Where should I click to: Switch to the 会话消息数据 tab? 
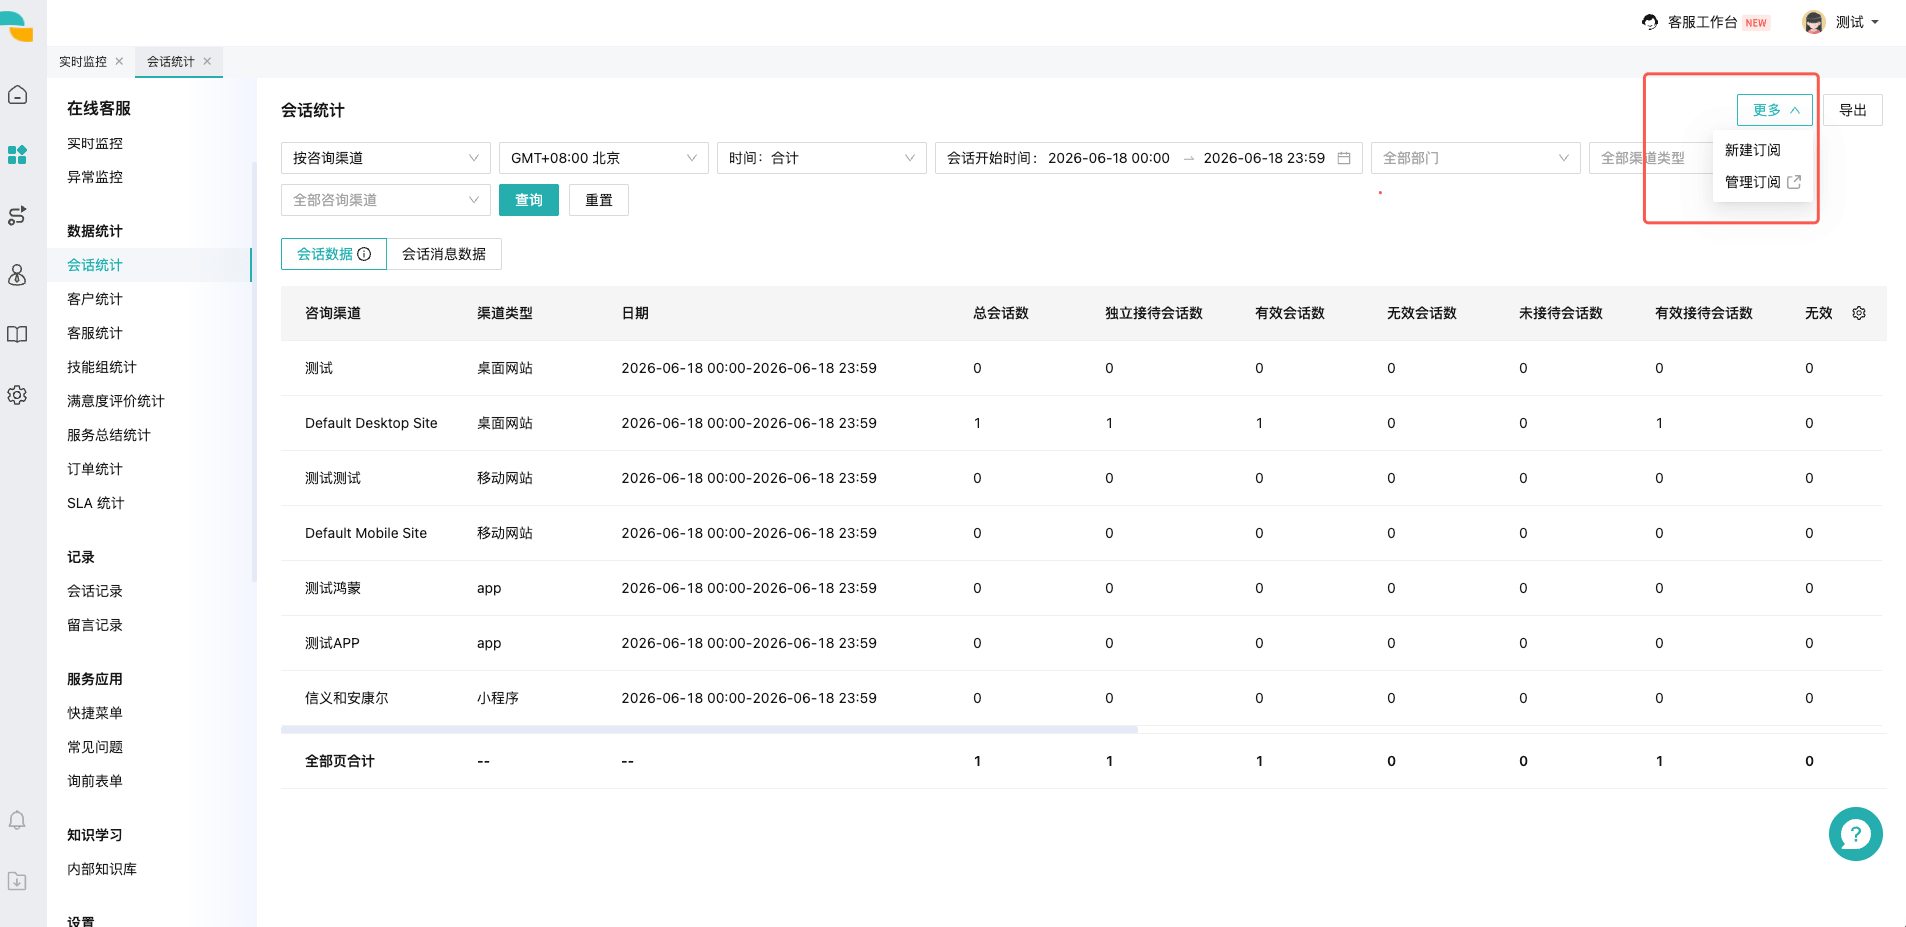tap(444, 254)
